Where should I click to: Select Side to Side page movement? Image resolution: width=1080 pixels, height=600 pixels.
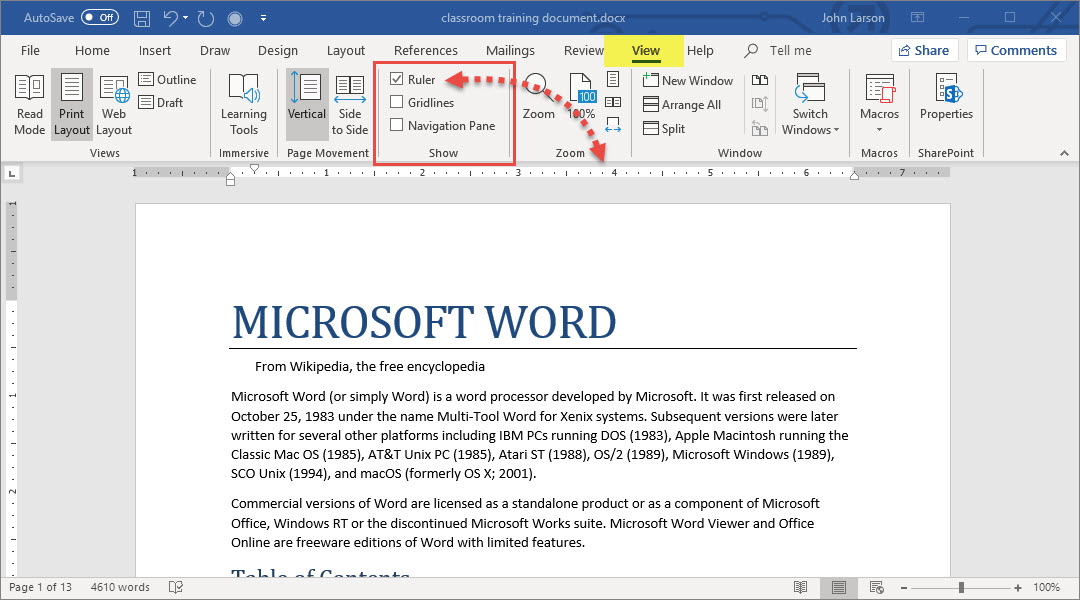pyautogui.click(x=350, y=104)
